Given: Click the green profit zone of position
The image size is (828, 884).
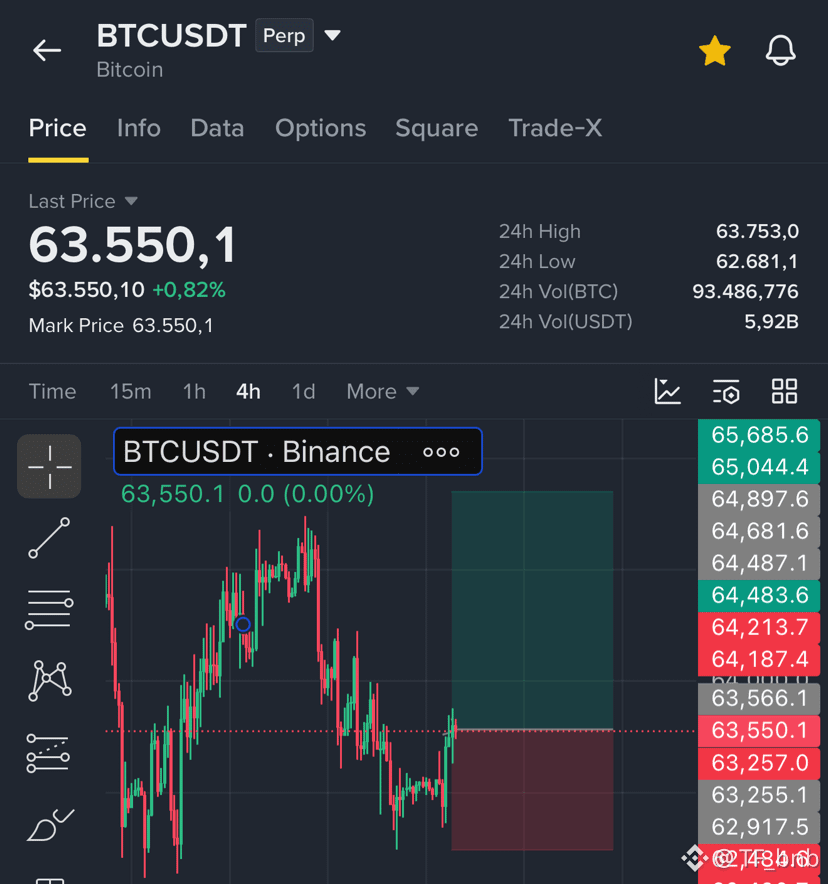Looking at the screenshot, I should coord(532,610).
